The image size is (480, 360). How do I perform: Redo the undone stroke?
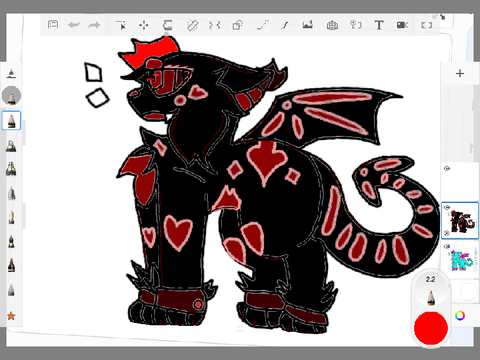point(94,25)
